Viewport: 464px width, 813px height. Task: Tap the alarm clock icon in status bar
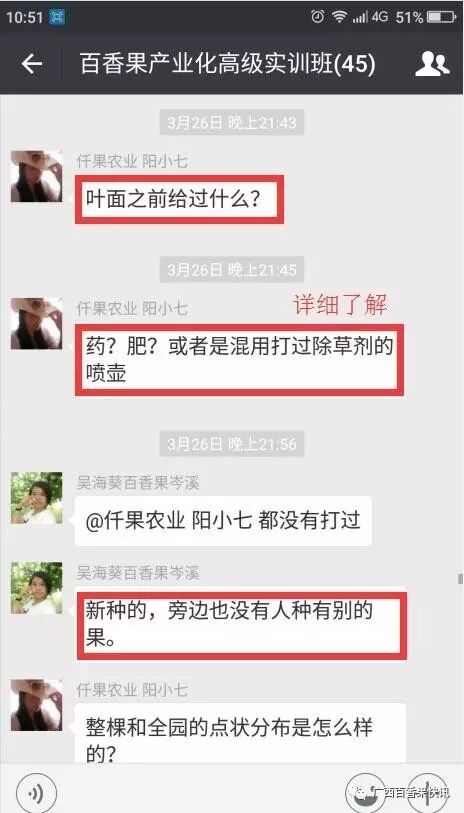pos(317,17)
